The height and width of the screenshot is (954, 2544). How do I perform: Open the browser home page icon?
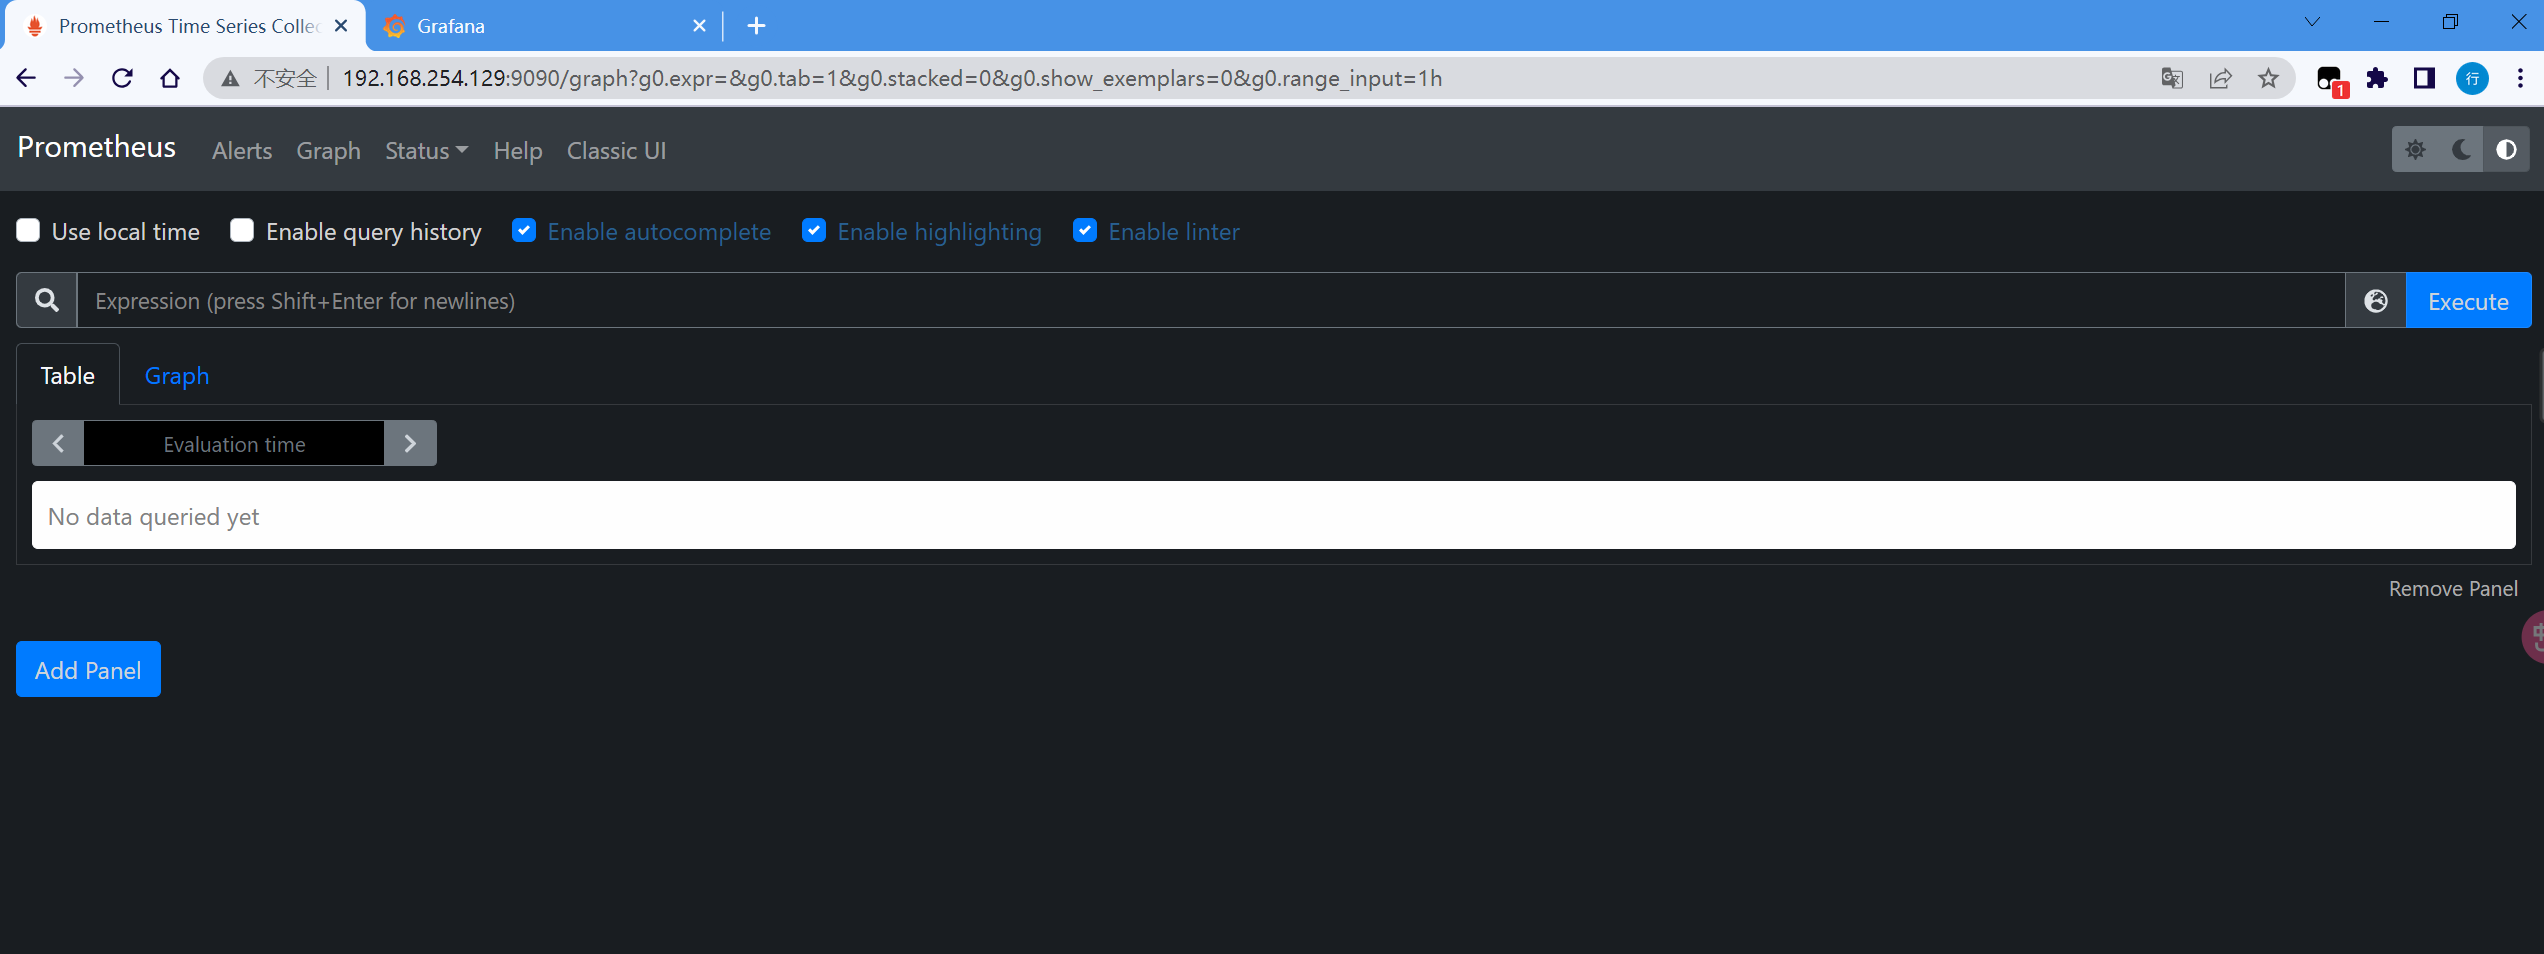(x=170, y=78)
